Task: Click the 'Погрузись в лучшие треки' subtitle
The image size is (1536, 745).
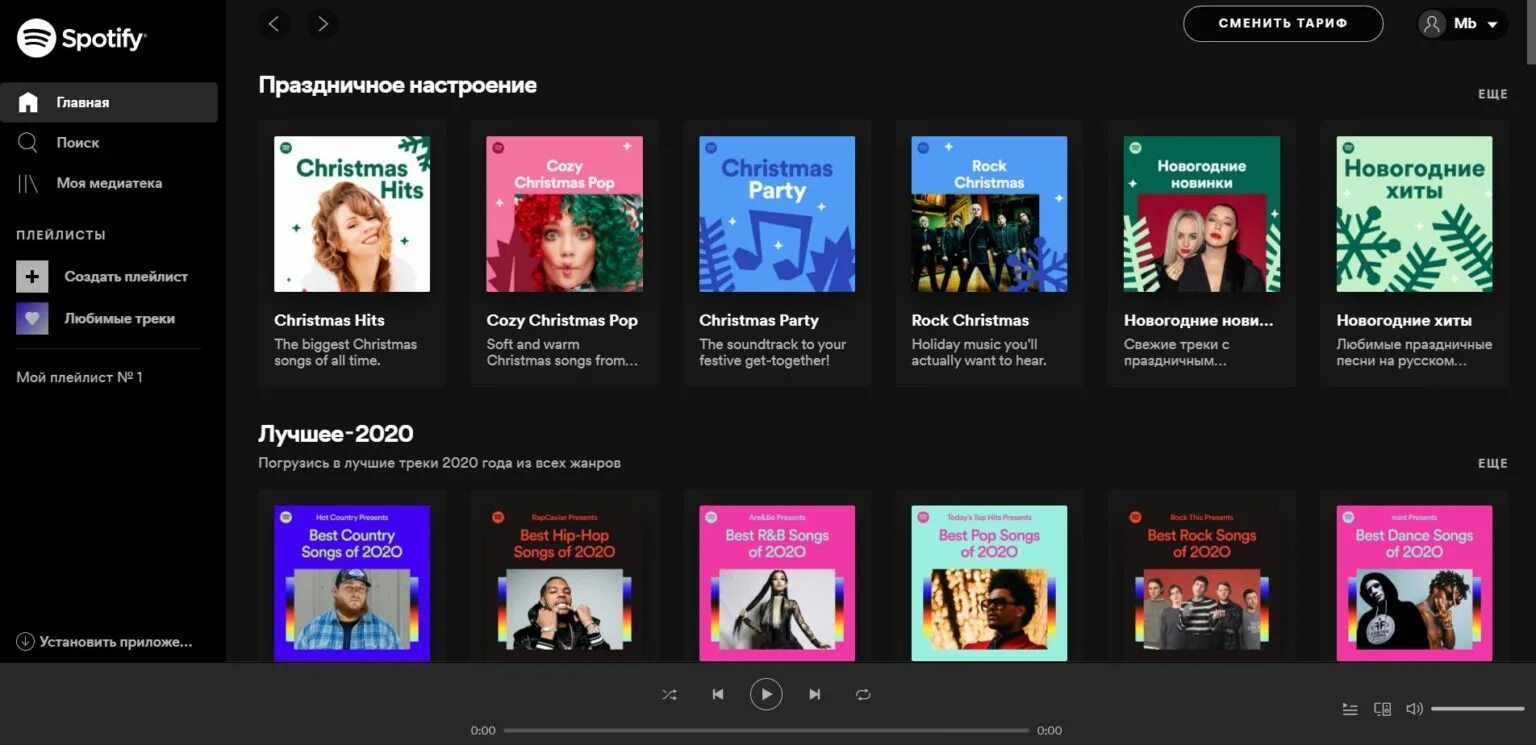Action: tap(439, 463)
